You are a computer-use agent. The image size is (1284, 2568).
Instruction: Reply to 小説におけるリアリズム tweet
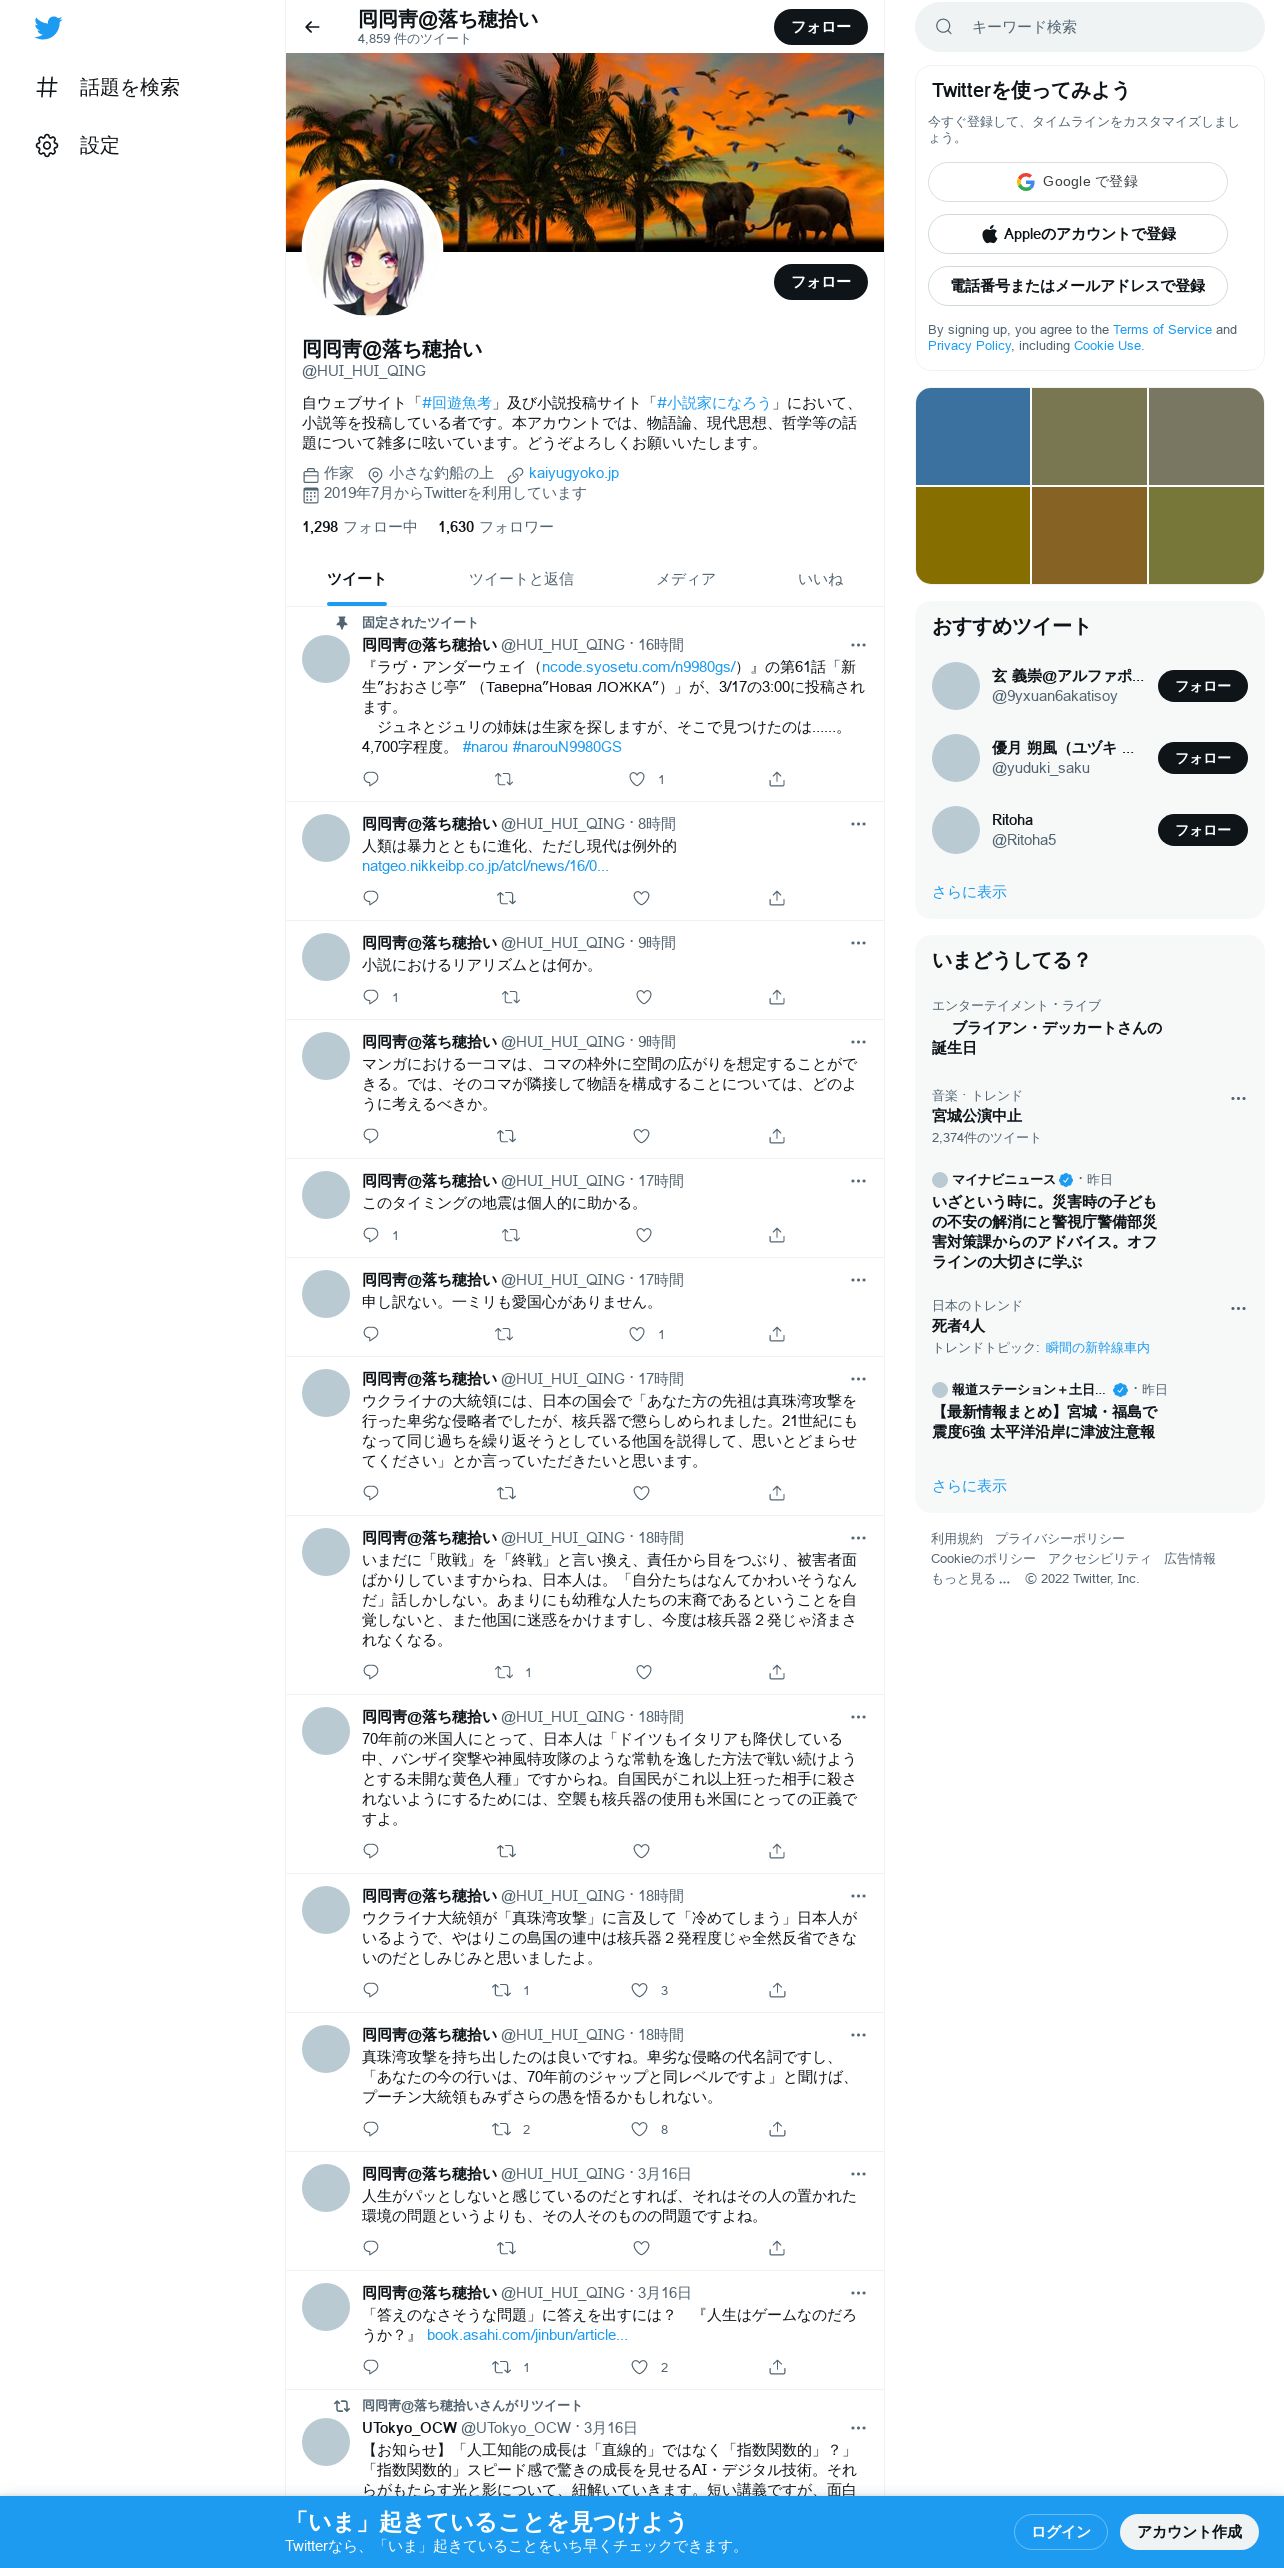tap(371, 997)
